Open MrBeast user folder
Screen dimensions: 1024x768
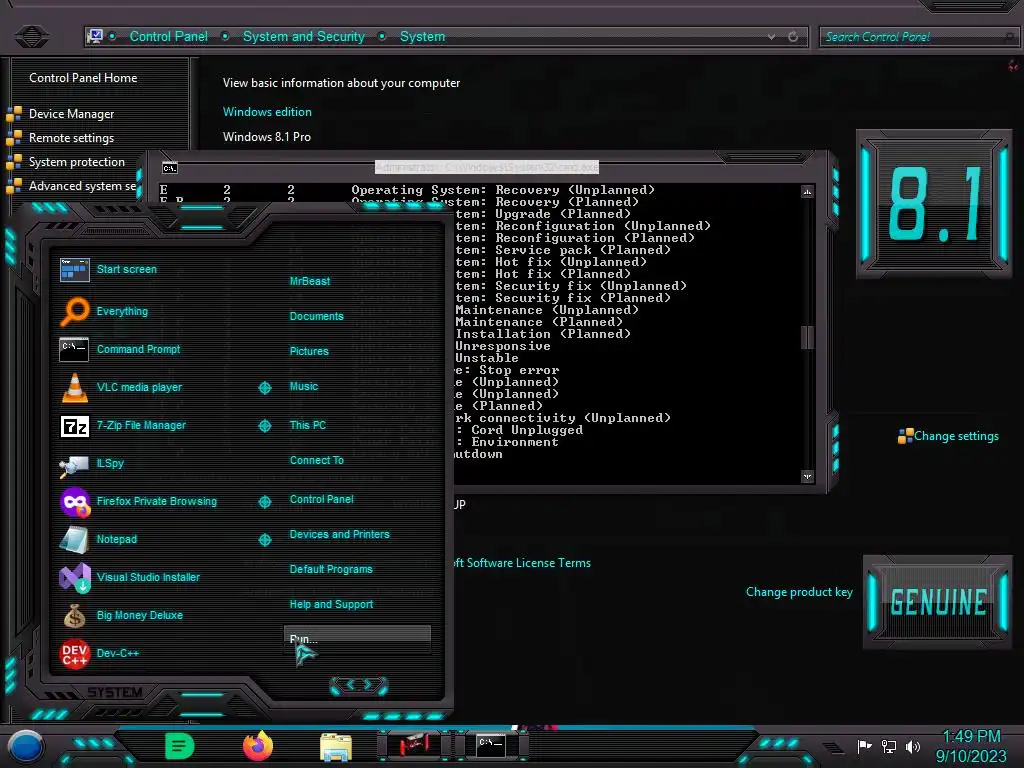310,281
